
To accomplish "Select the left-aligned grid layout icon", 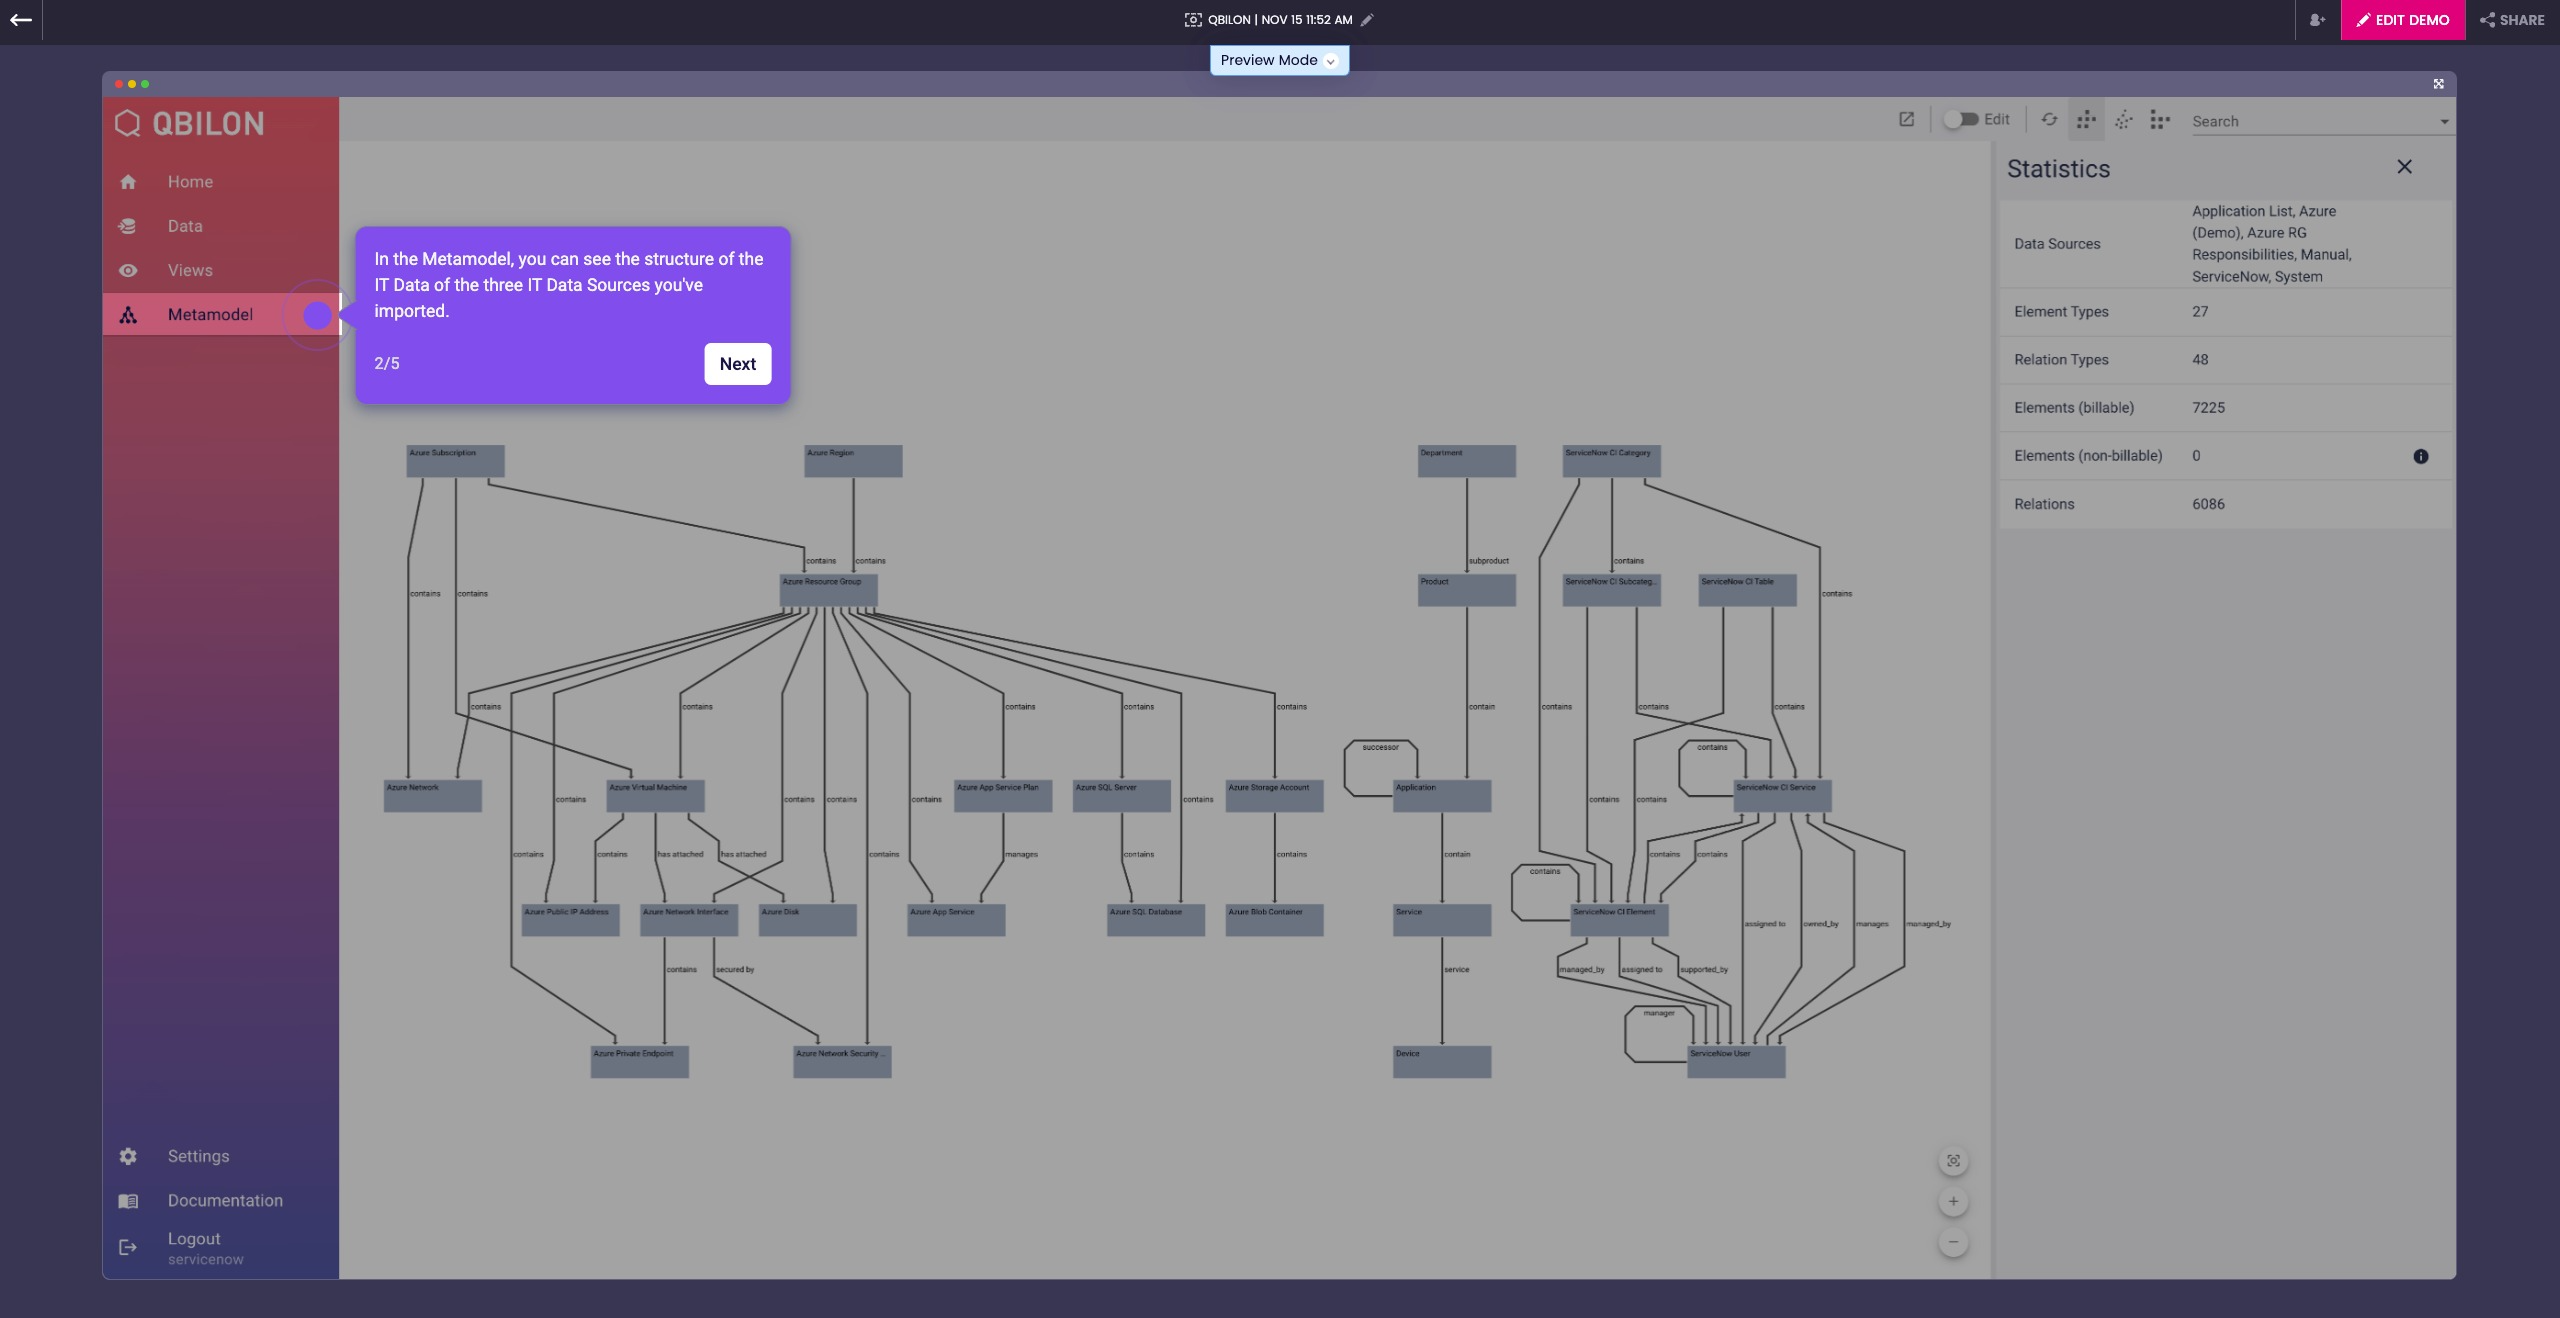I will (2160, 120).
